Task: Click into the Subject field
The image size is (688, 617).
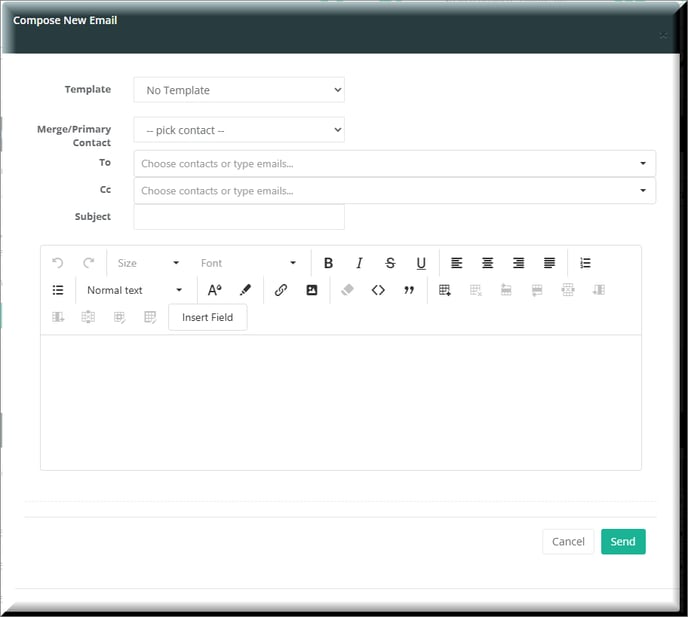Action: [239, 217]
